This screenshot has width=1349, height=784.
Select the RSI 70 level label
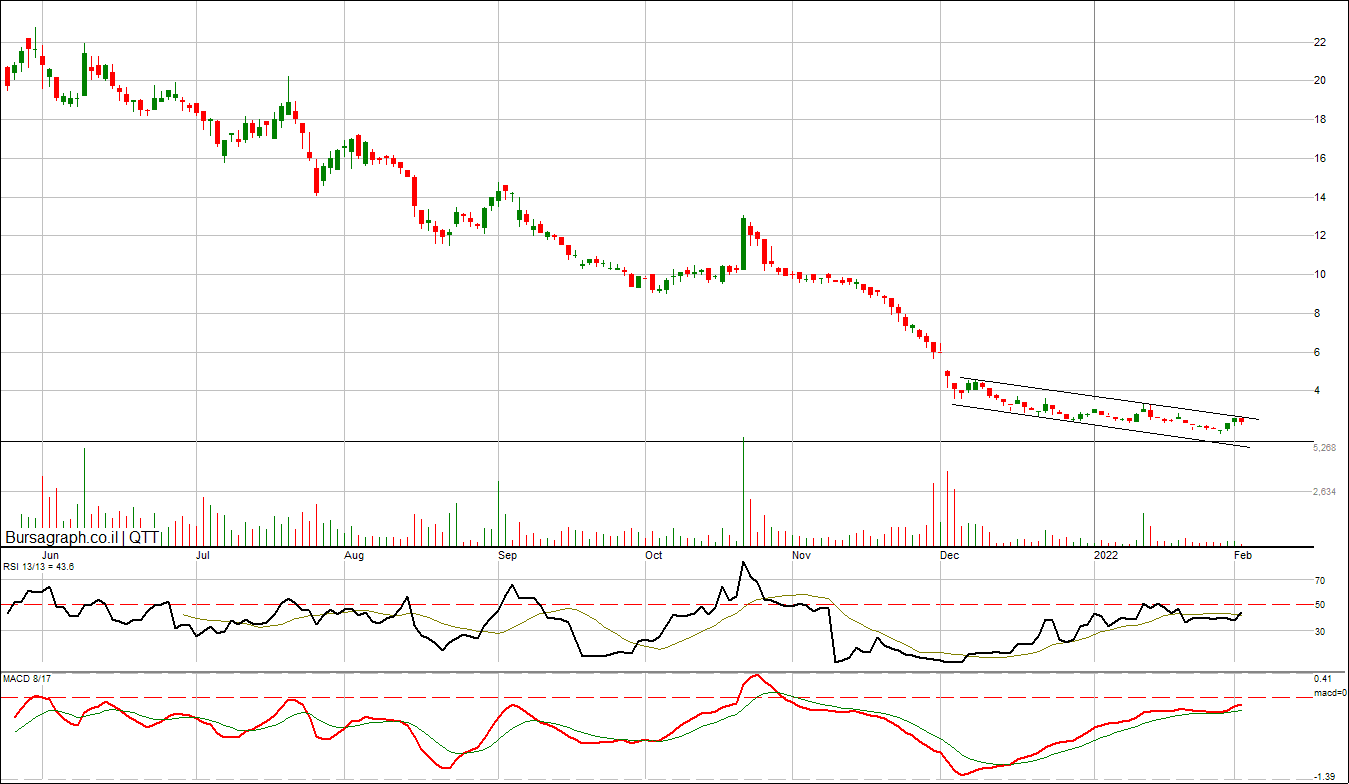[x=1320, y=580]
